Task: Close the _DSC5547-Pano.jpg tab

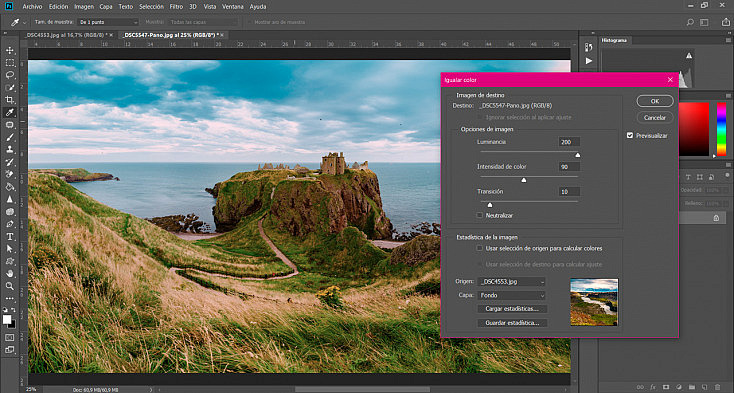Action: click(222, 35)
